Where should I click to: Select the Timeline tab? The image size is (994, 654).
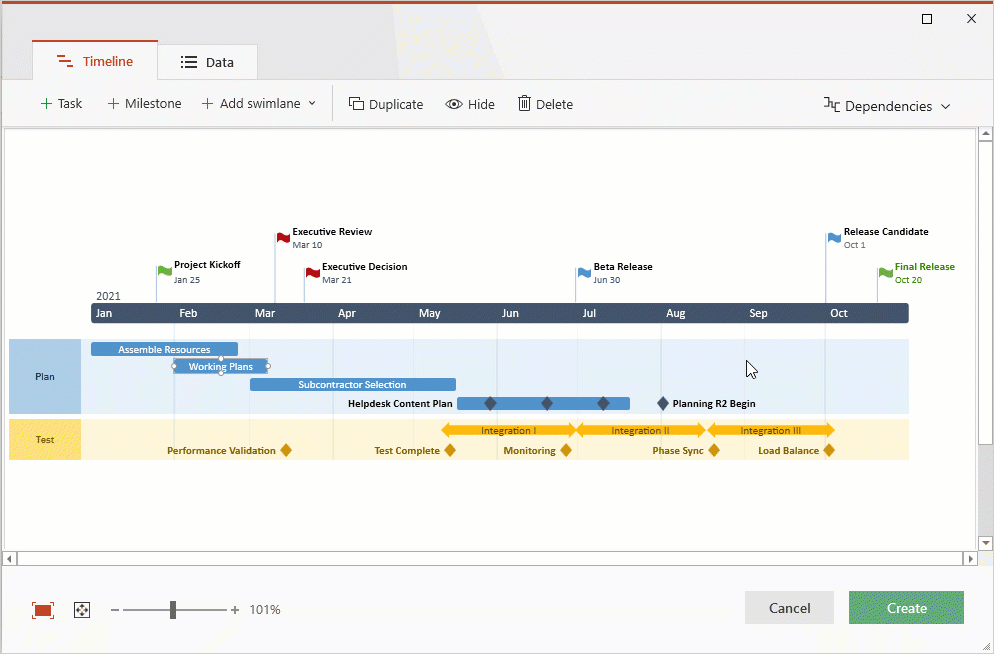pos(94,61)
